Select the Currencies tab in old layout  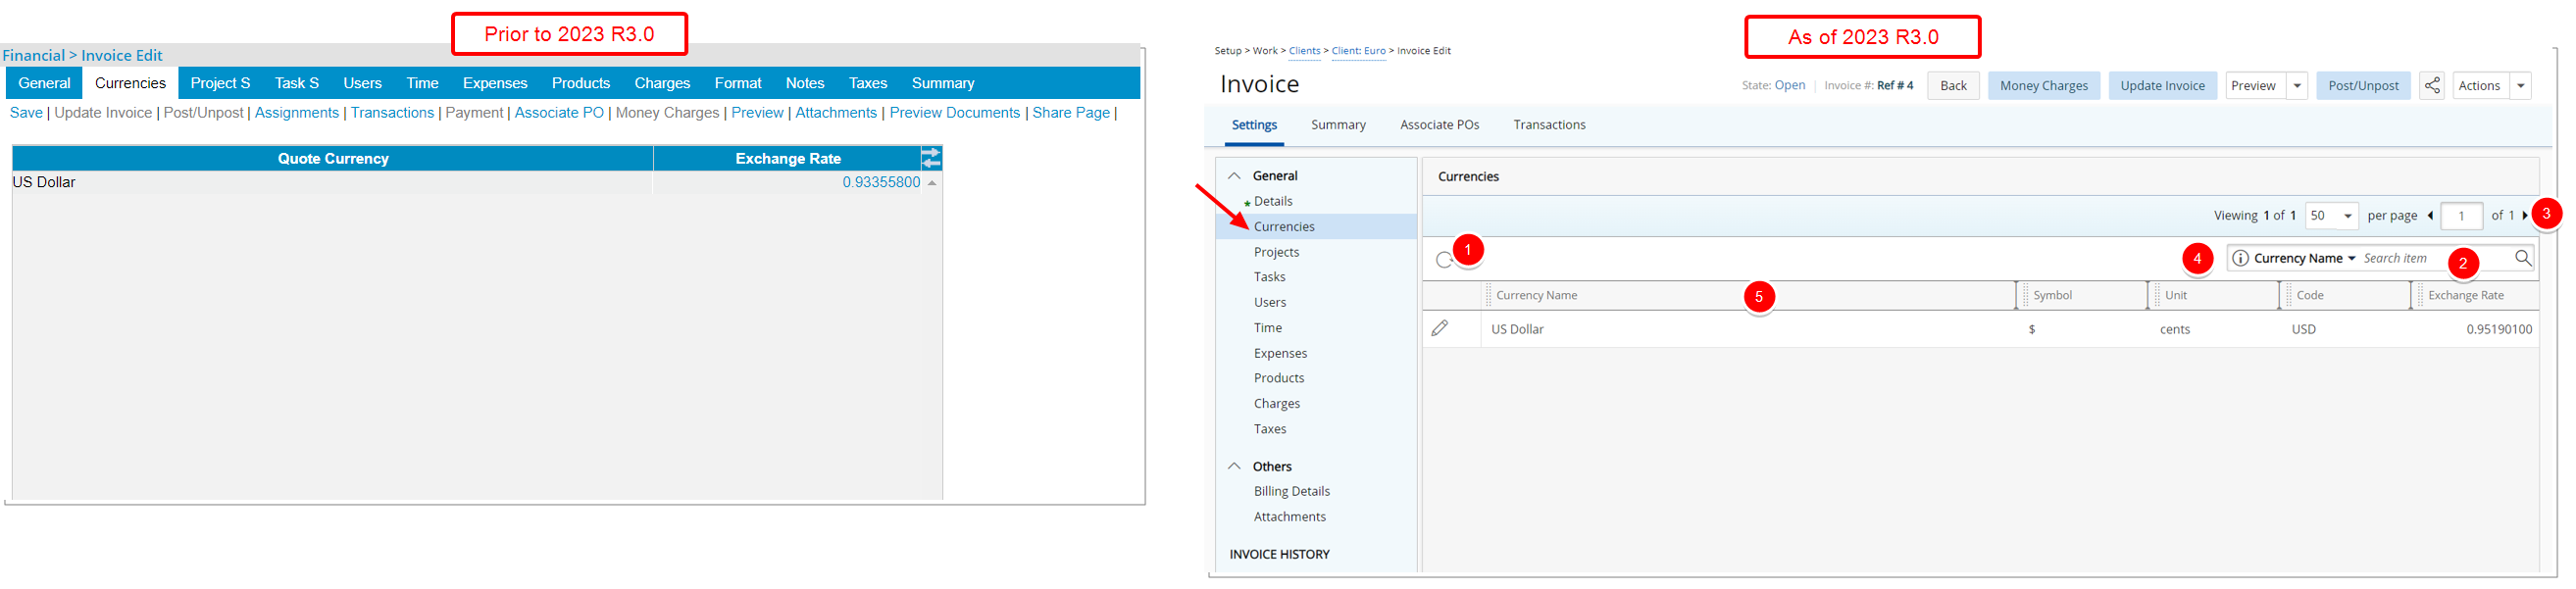130,83
